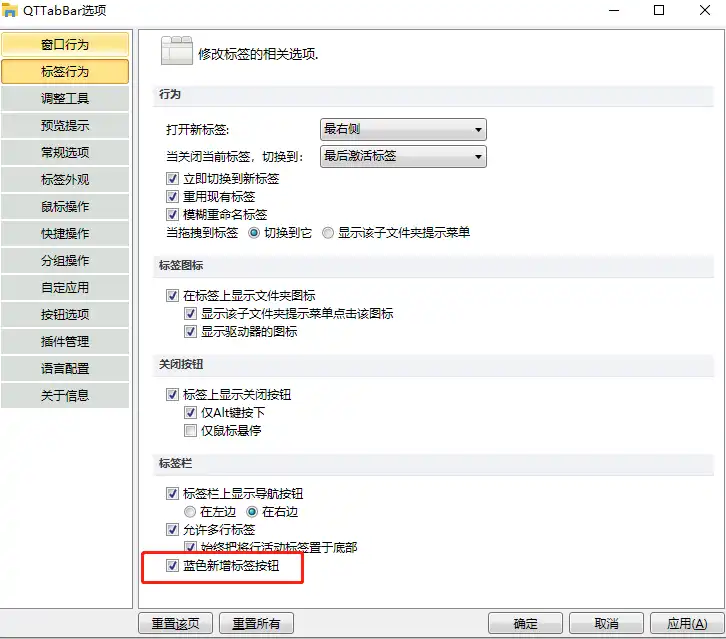Switch to the 按钮选项 page

65,314
